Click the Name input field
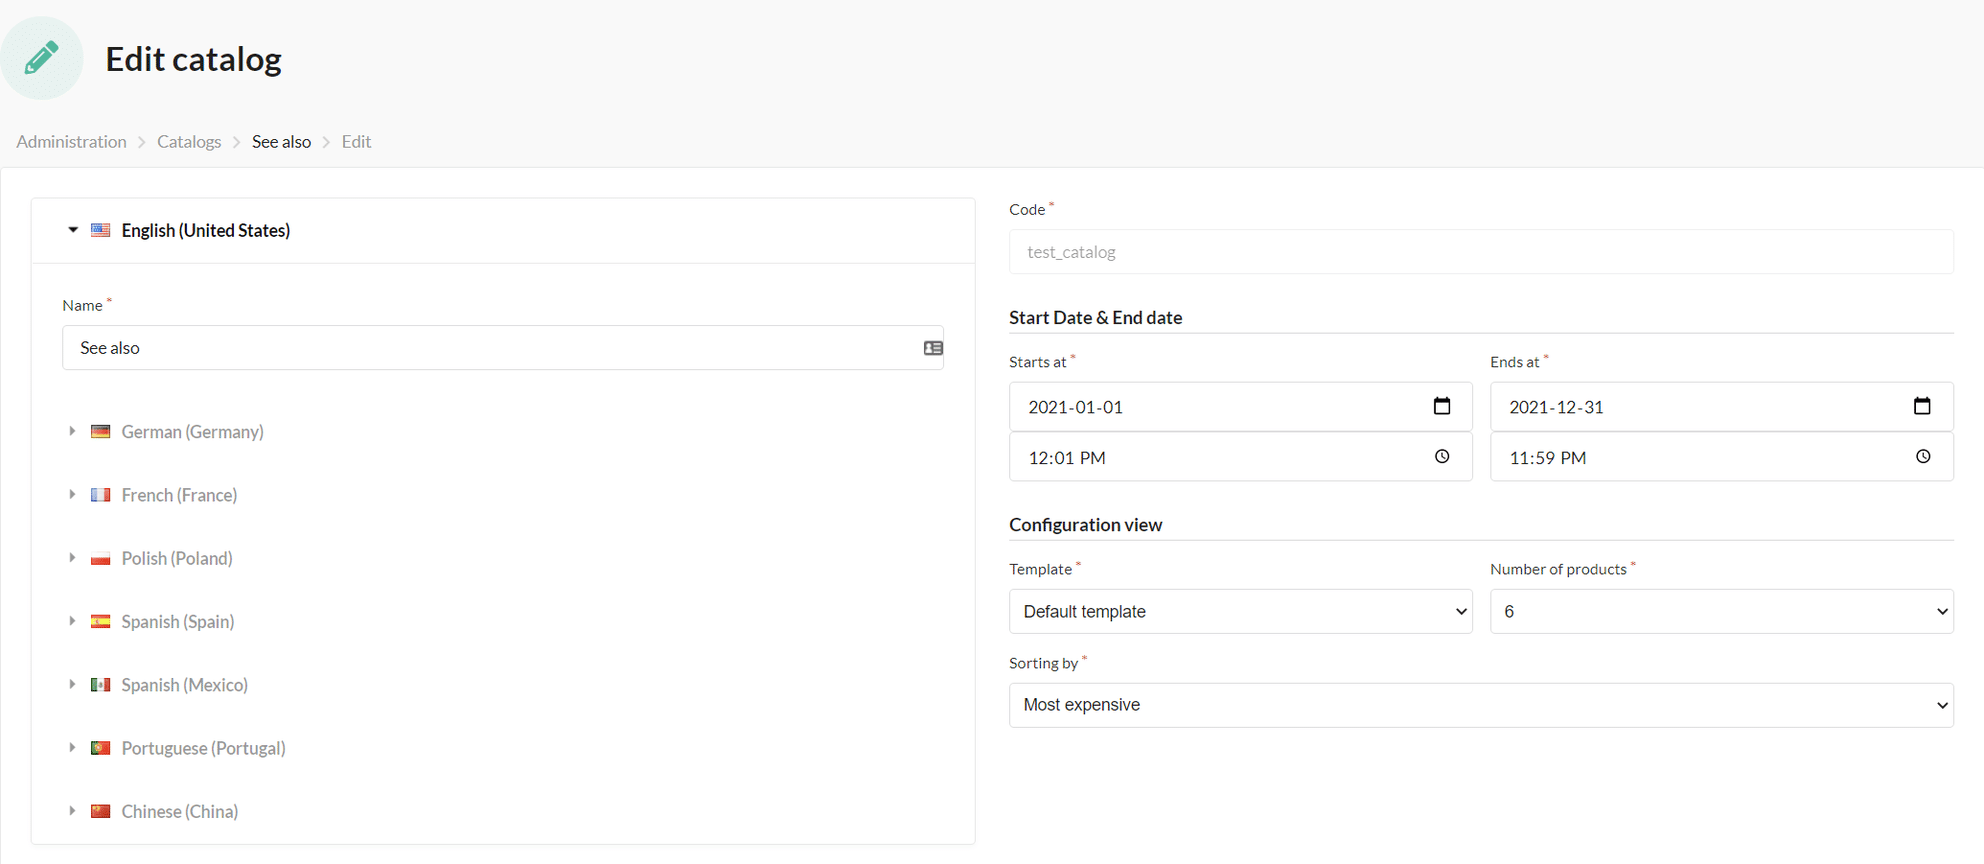 (x=503, y=348)
